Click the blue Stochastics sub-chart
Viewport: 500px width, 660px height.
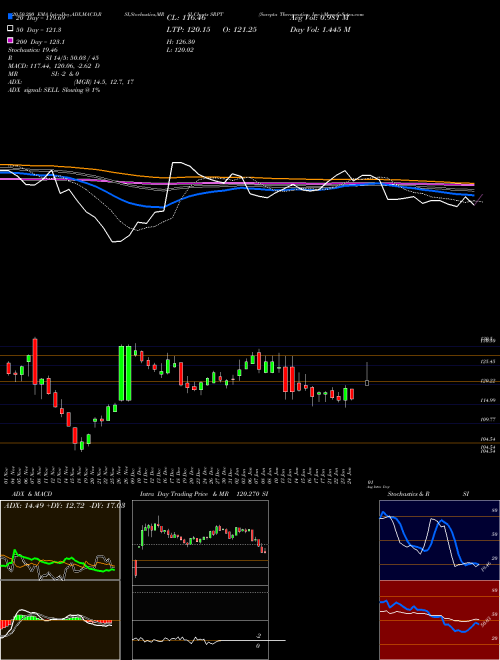point(439,540)
